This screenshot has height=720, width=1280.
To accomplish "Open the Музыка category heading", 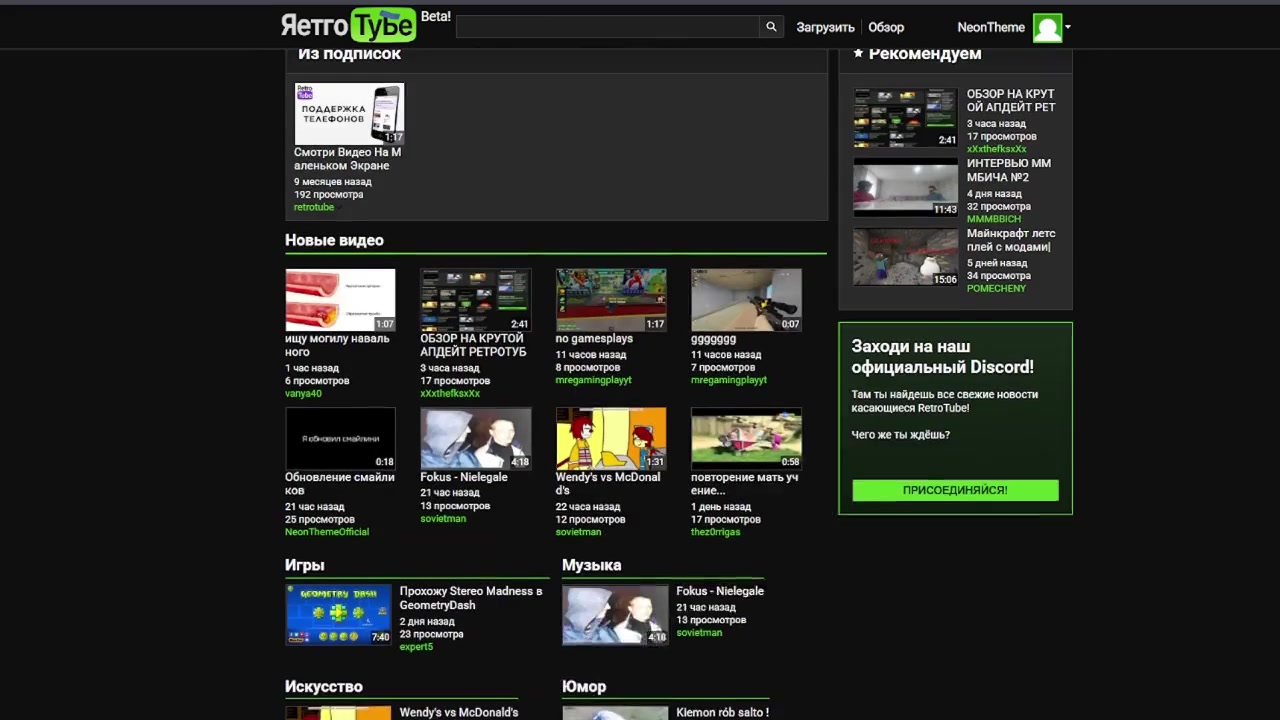I will tap(591, 565).
